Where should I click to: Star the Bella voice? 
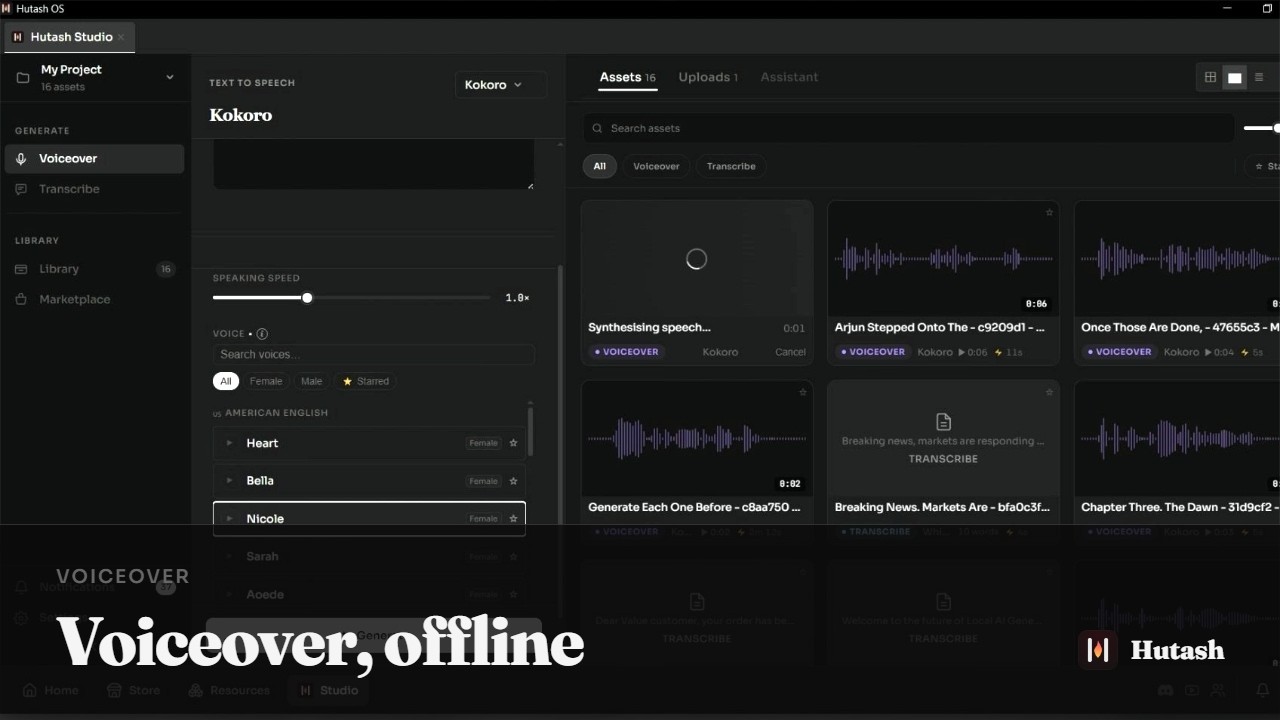click(x=513, y=481)
